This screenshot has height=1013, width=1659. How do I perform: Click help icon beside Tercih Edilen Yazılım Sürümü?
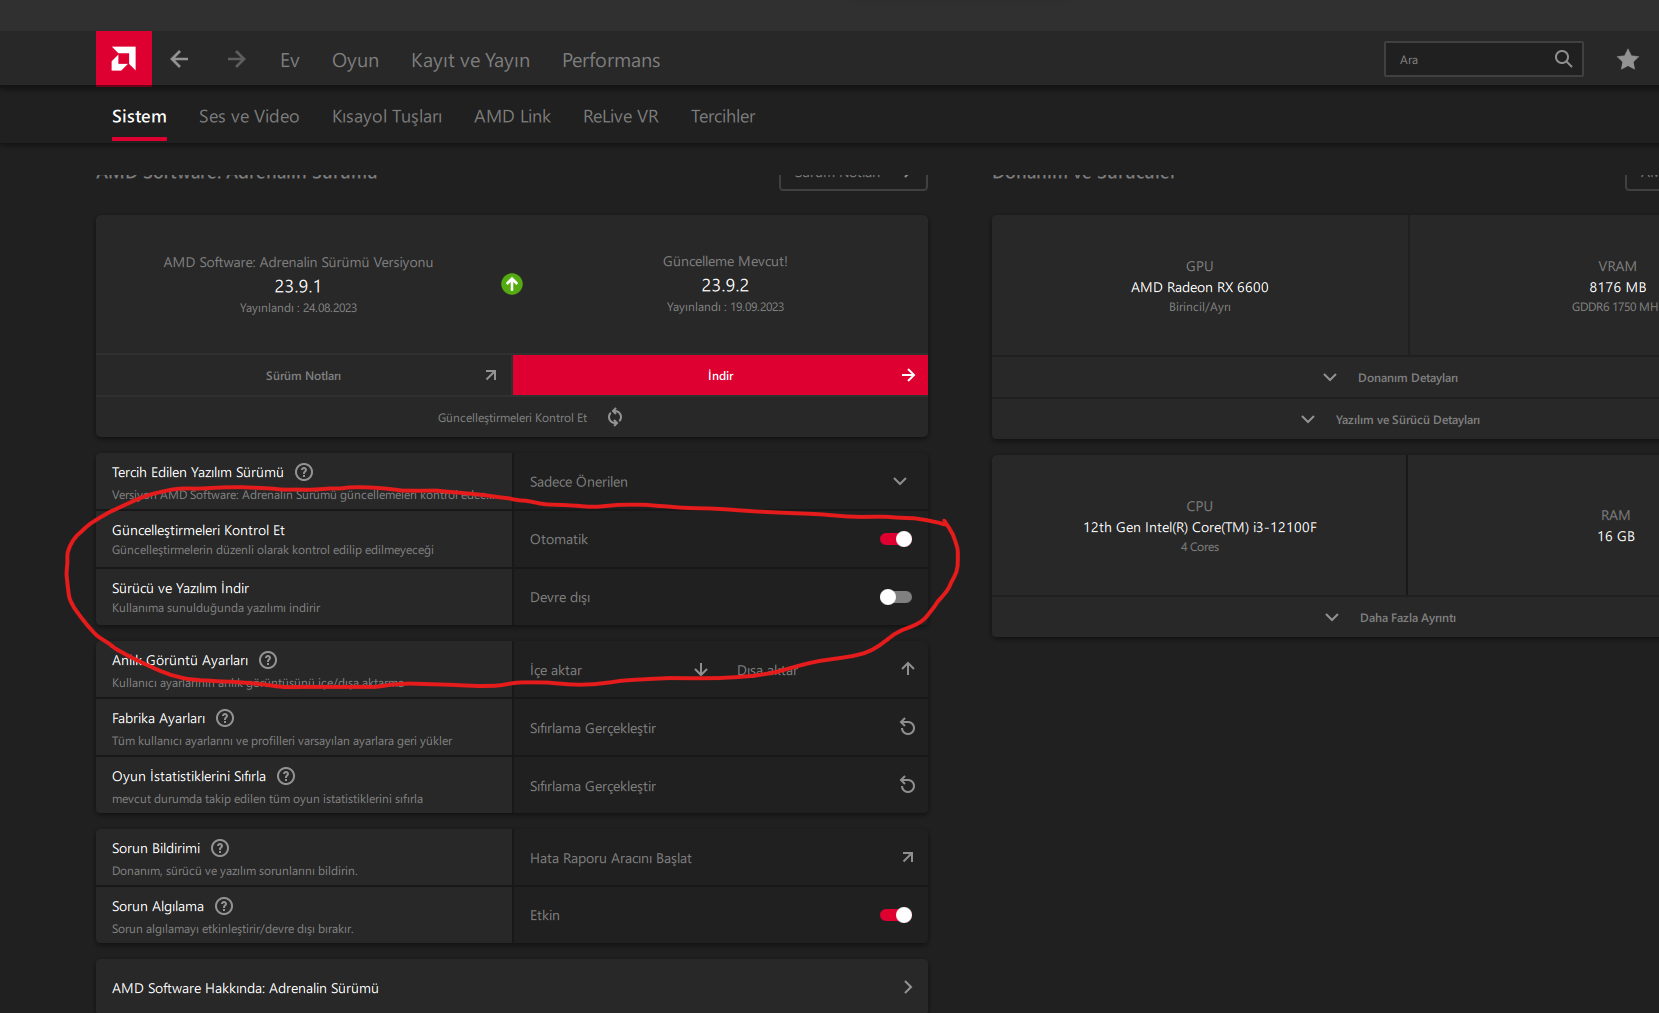tap(304, 472)
